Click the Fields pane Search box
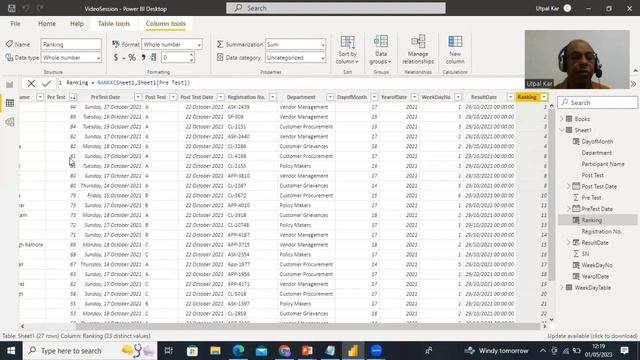 [598, 102]
